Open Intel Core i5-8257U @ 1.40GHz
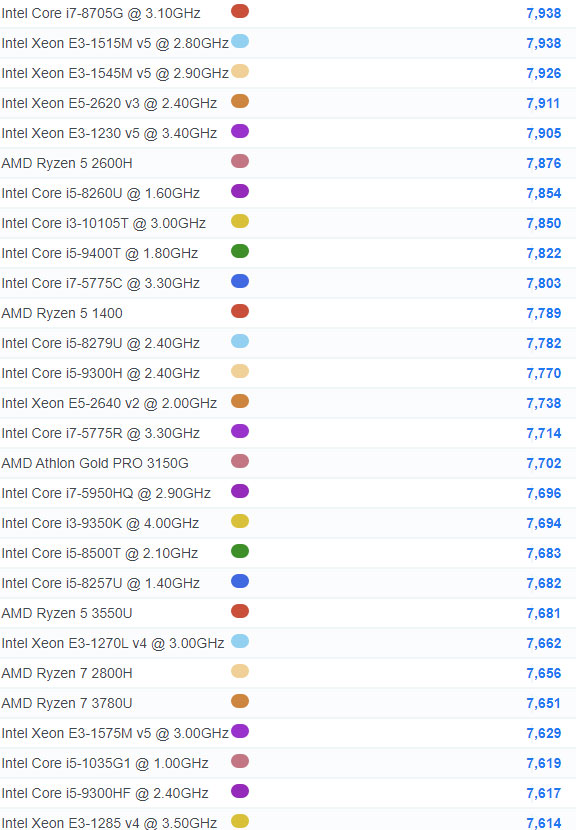The image size is (576, 830). [x=101, y=583]
